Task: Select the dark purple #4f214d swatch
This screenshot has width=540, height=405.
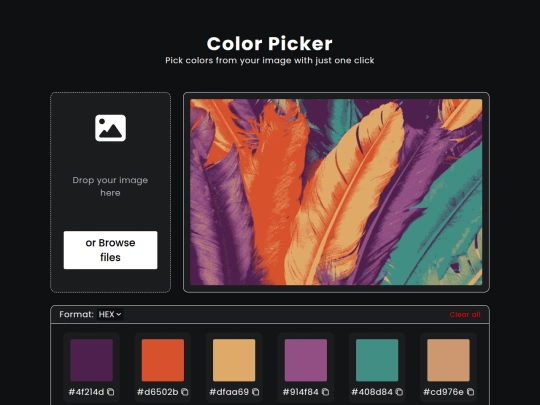Action: click(92, 360)
